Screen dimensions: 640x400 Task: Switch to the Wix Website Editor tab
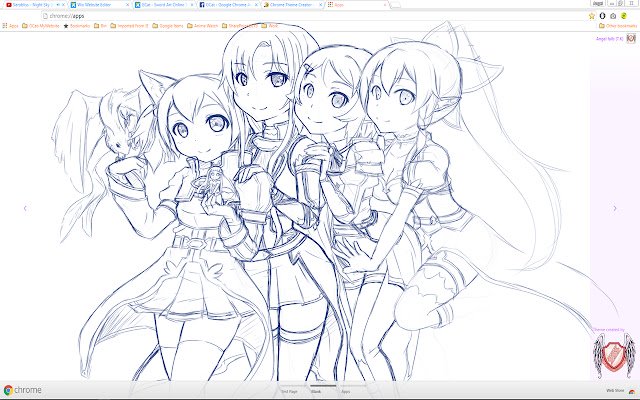point(99,5)
